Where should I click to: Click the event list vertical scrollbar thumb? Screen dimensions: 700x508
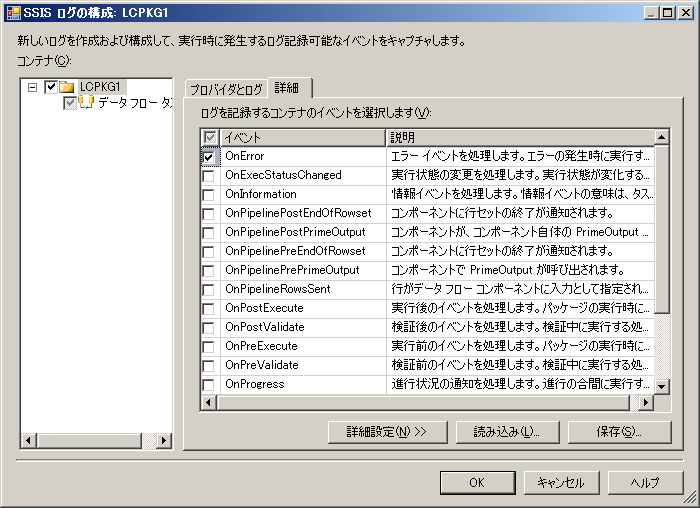[x=662, y=229]
